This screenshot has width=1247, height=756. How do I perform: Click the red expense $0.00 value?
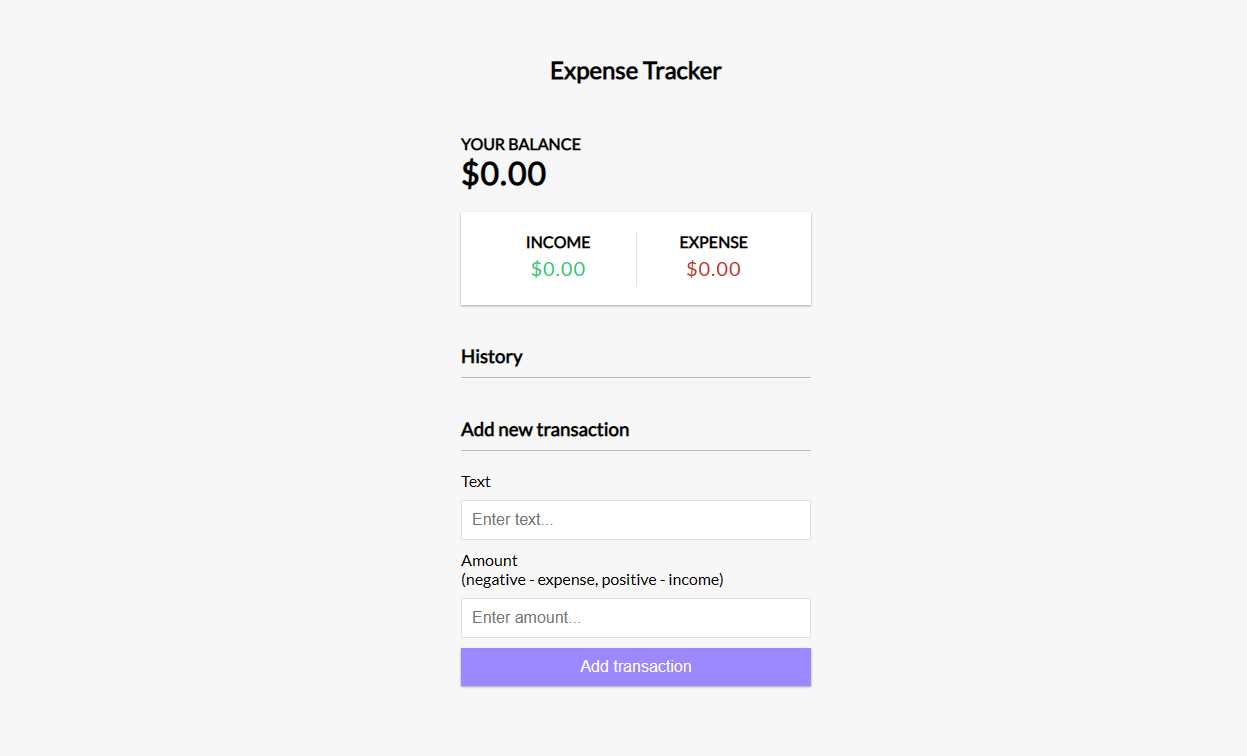tap(713, 269)
